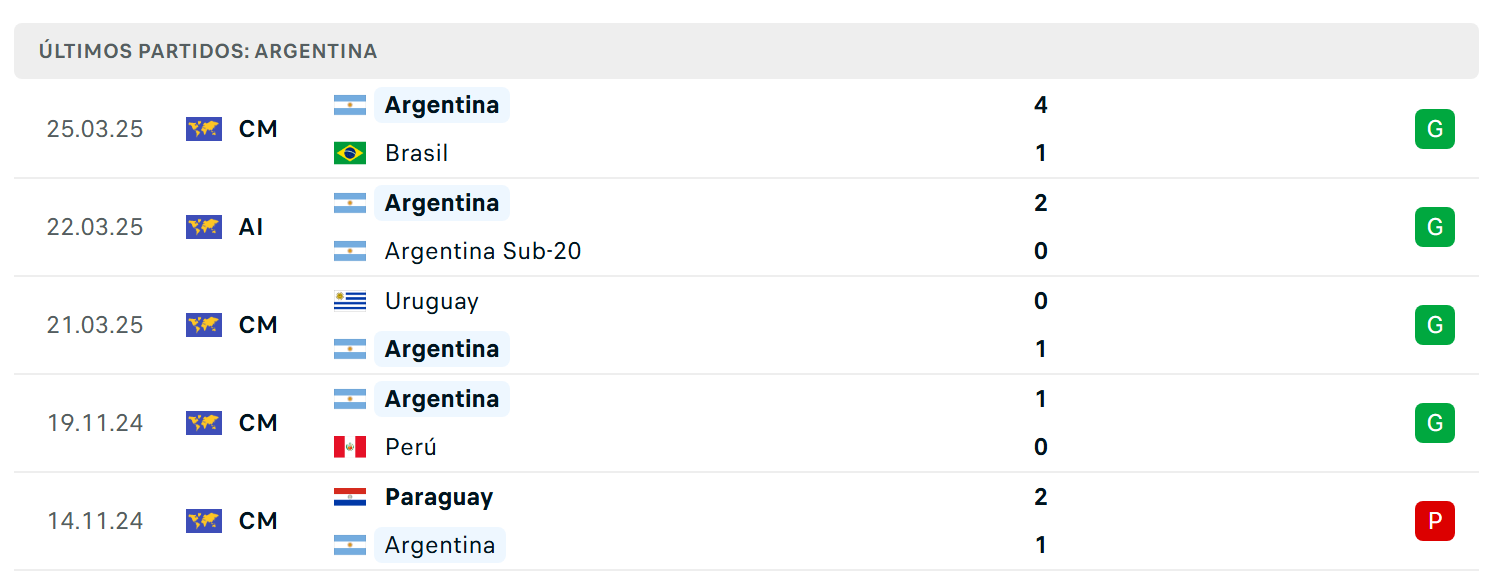Open the Perú team link
The image size is (1493, 587).
point(411,447)
